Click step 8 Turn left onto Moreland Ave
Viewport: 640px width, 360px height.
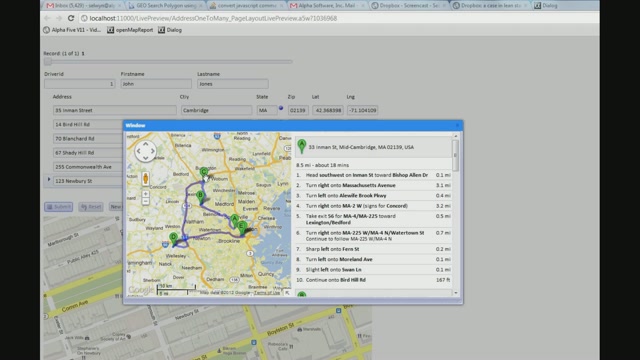(373, 259)
